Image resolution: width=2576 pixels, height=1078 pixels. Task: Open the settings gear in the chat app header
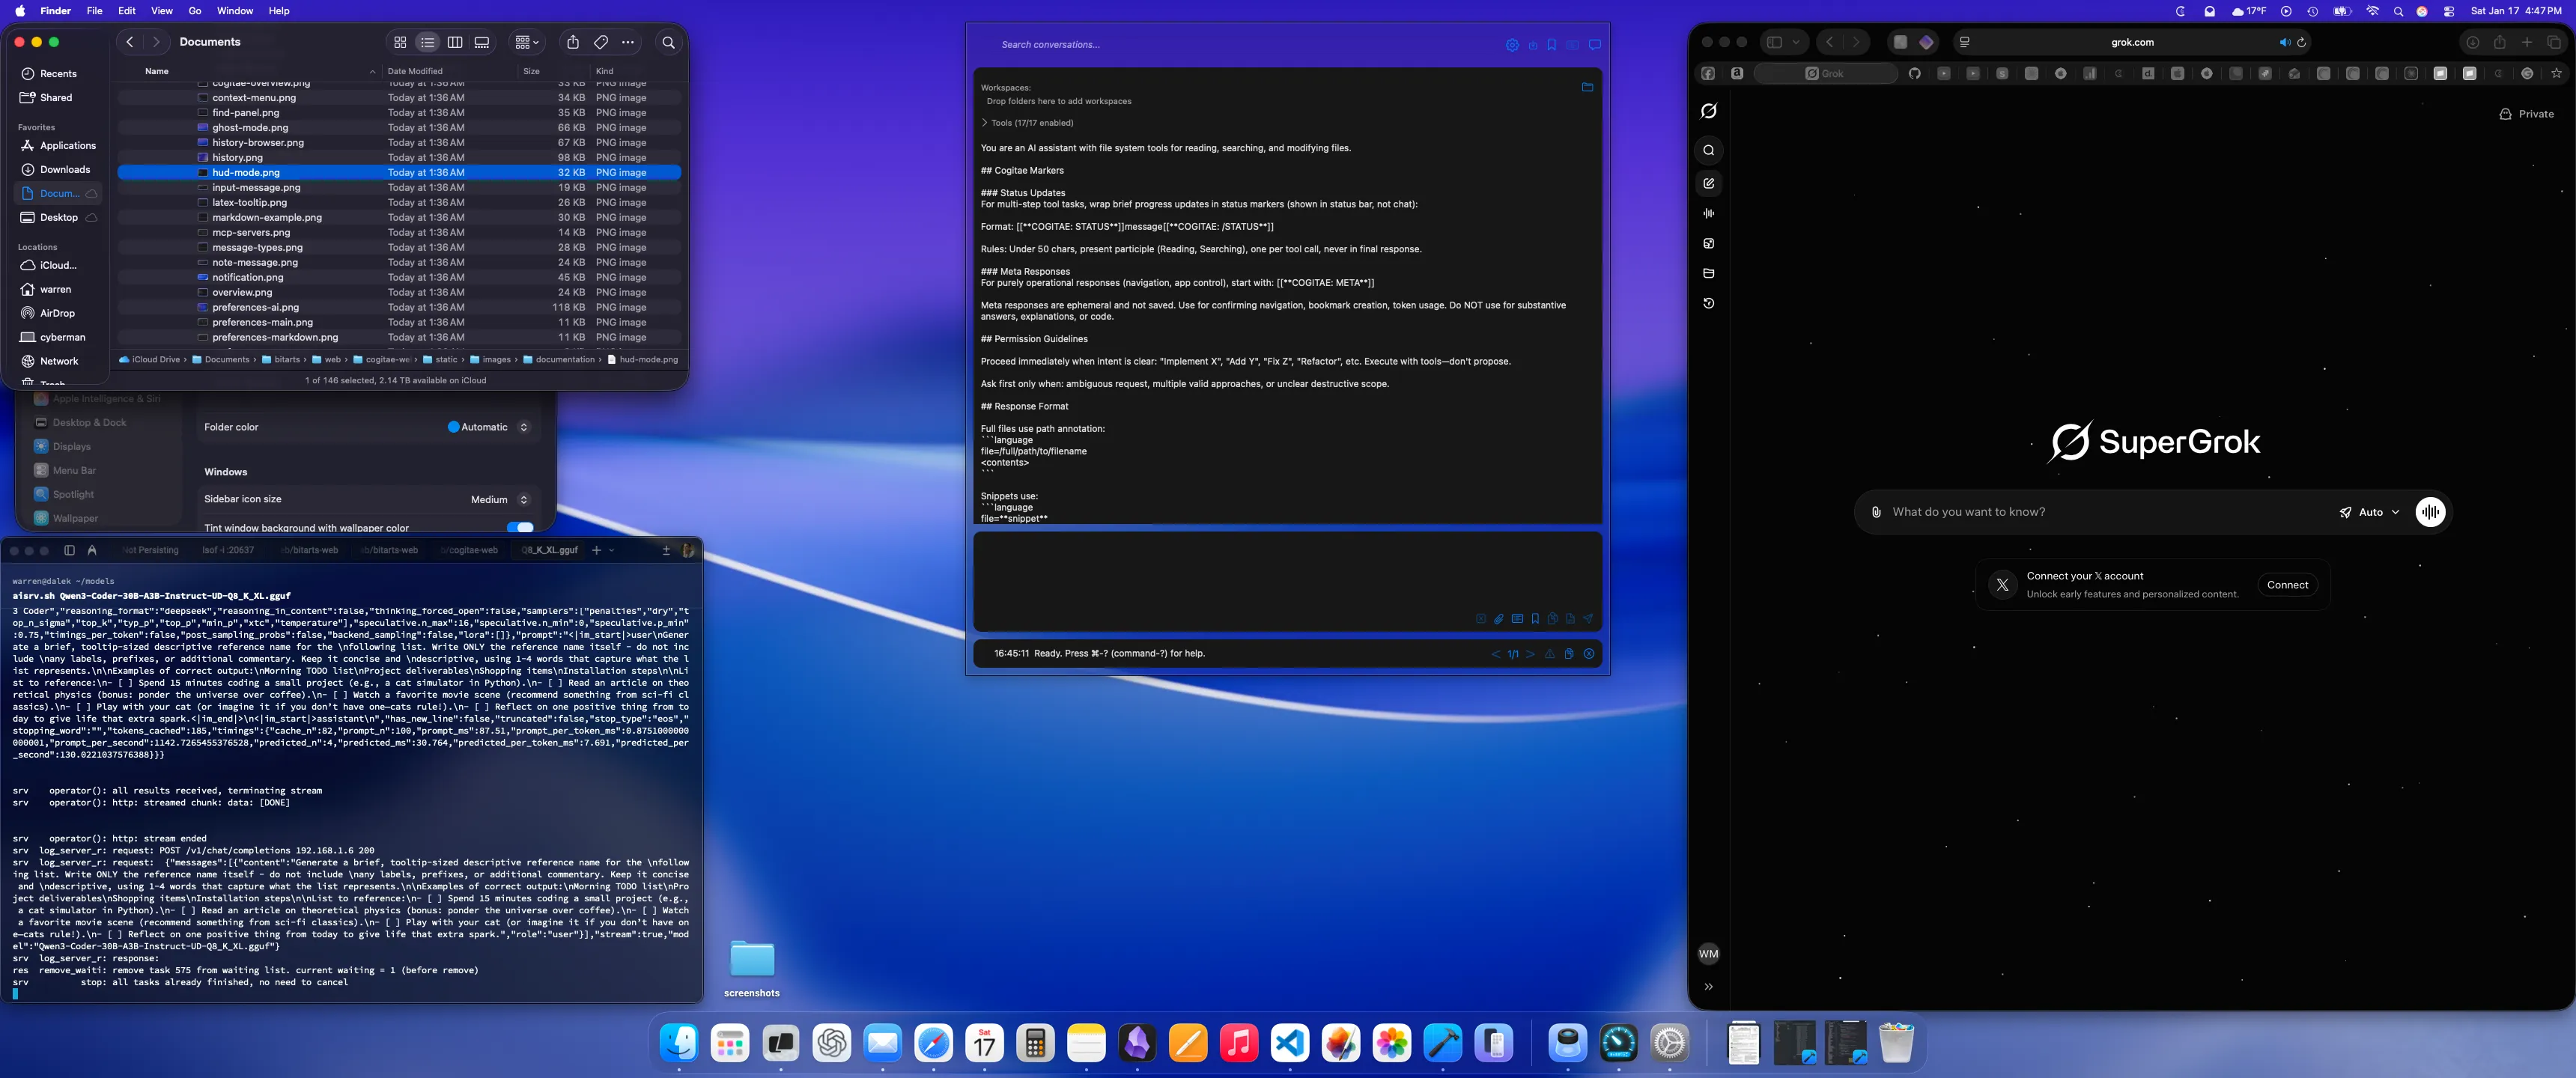(1511, 45)
